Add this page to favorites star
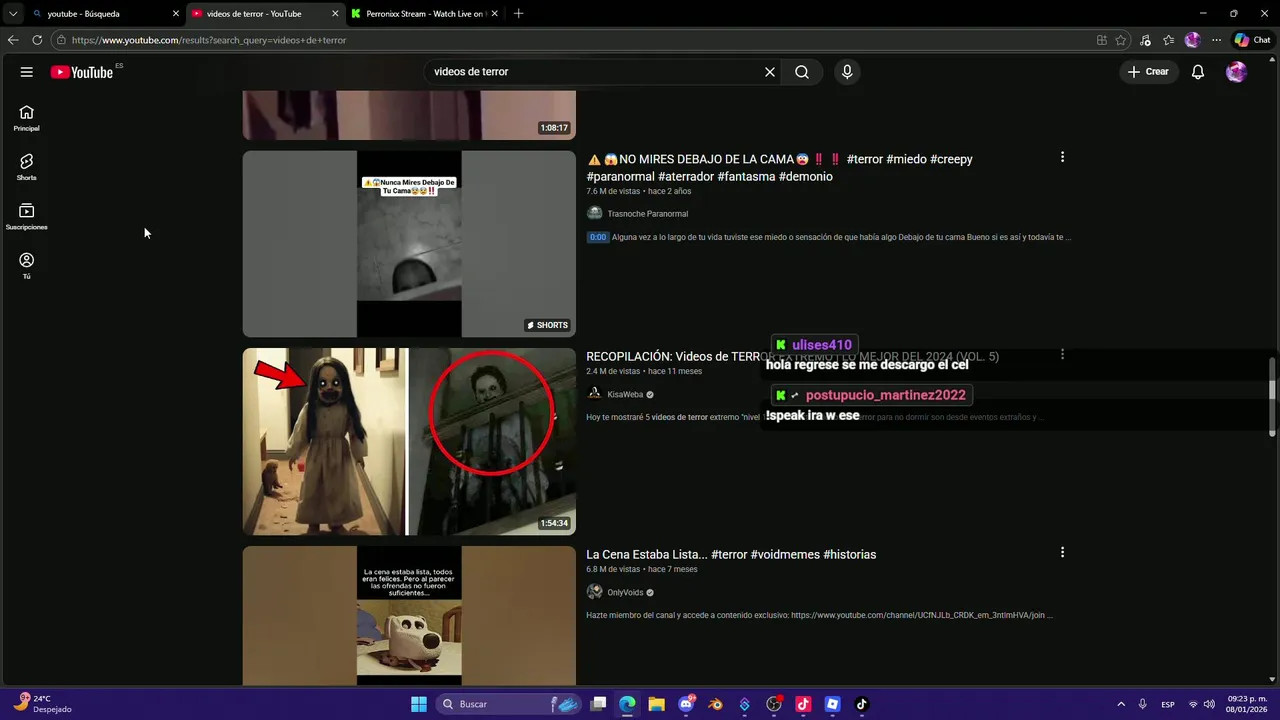Screen dimensions: 1280x720 pos(1121,40)
